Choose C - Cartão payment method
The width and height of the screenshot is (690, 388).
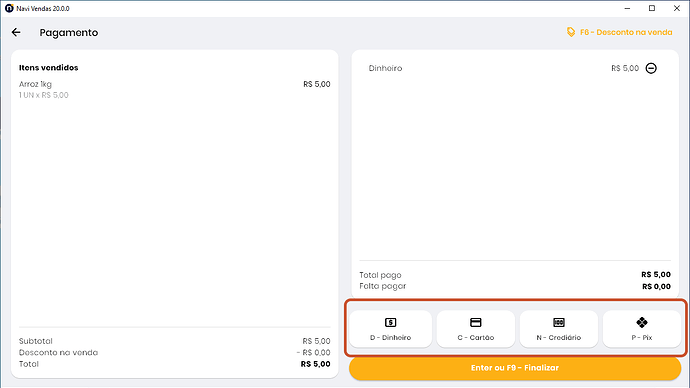click(x=476, y=329)
